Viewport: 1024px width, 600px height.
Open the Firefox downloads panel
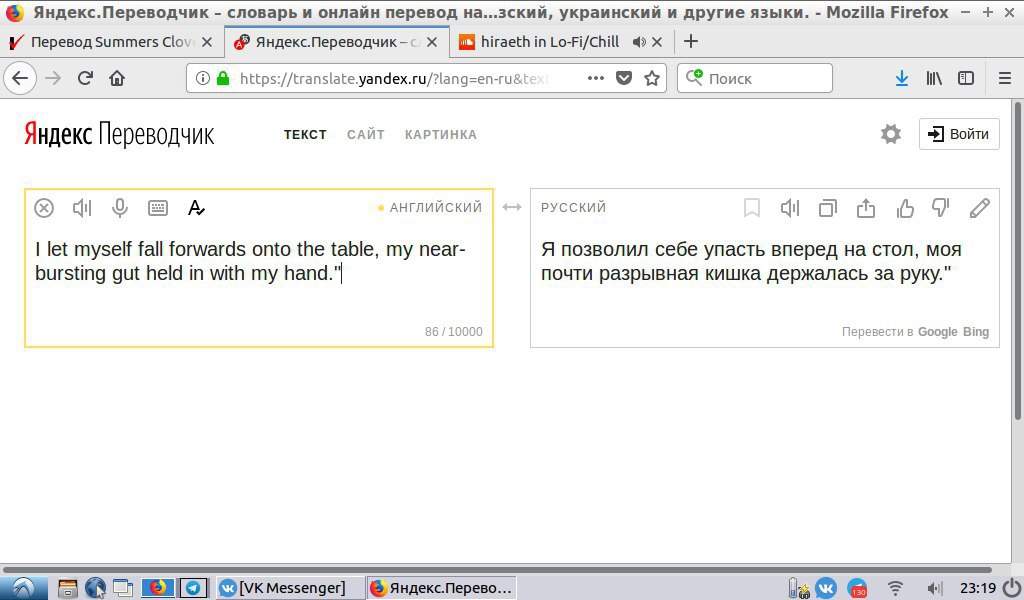902,78
